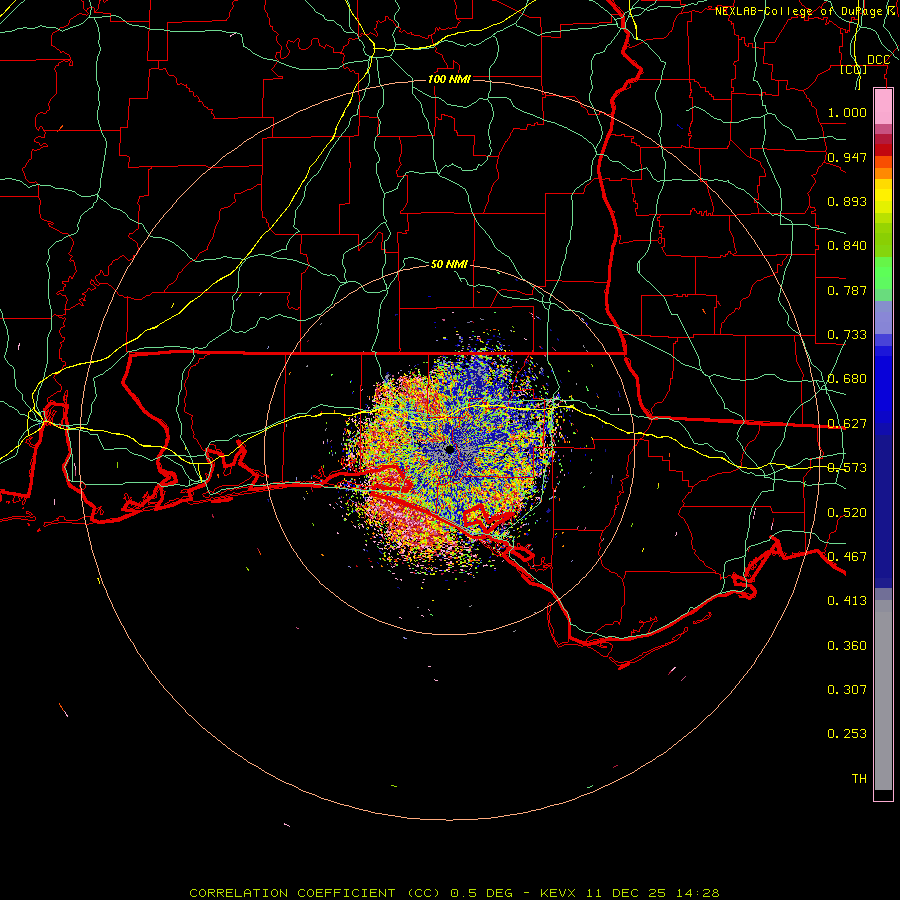Click the TH threshold label

click(x=859, y=779)
